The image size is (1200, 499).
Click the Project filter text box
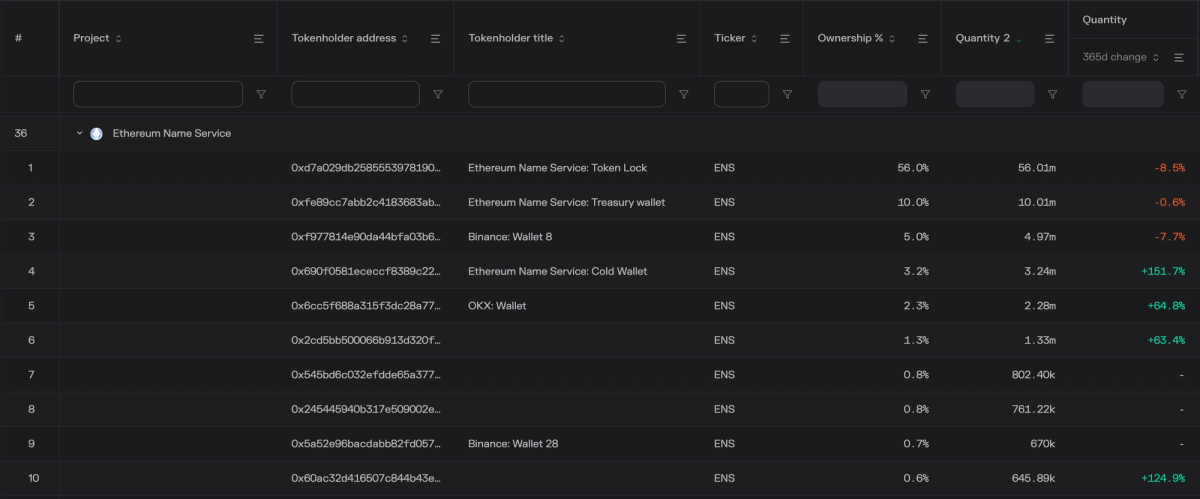coord(158,94)
